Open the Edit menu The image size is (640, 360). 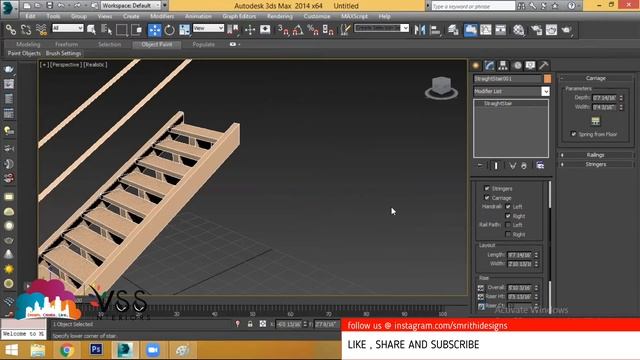click(30, 16)
